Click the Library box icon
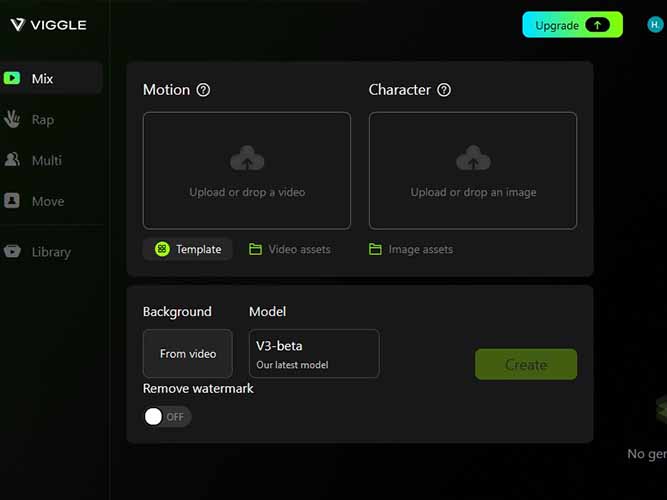Viewport: 667px width, 500px height. [12, 251]
